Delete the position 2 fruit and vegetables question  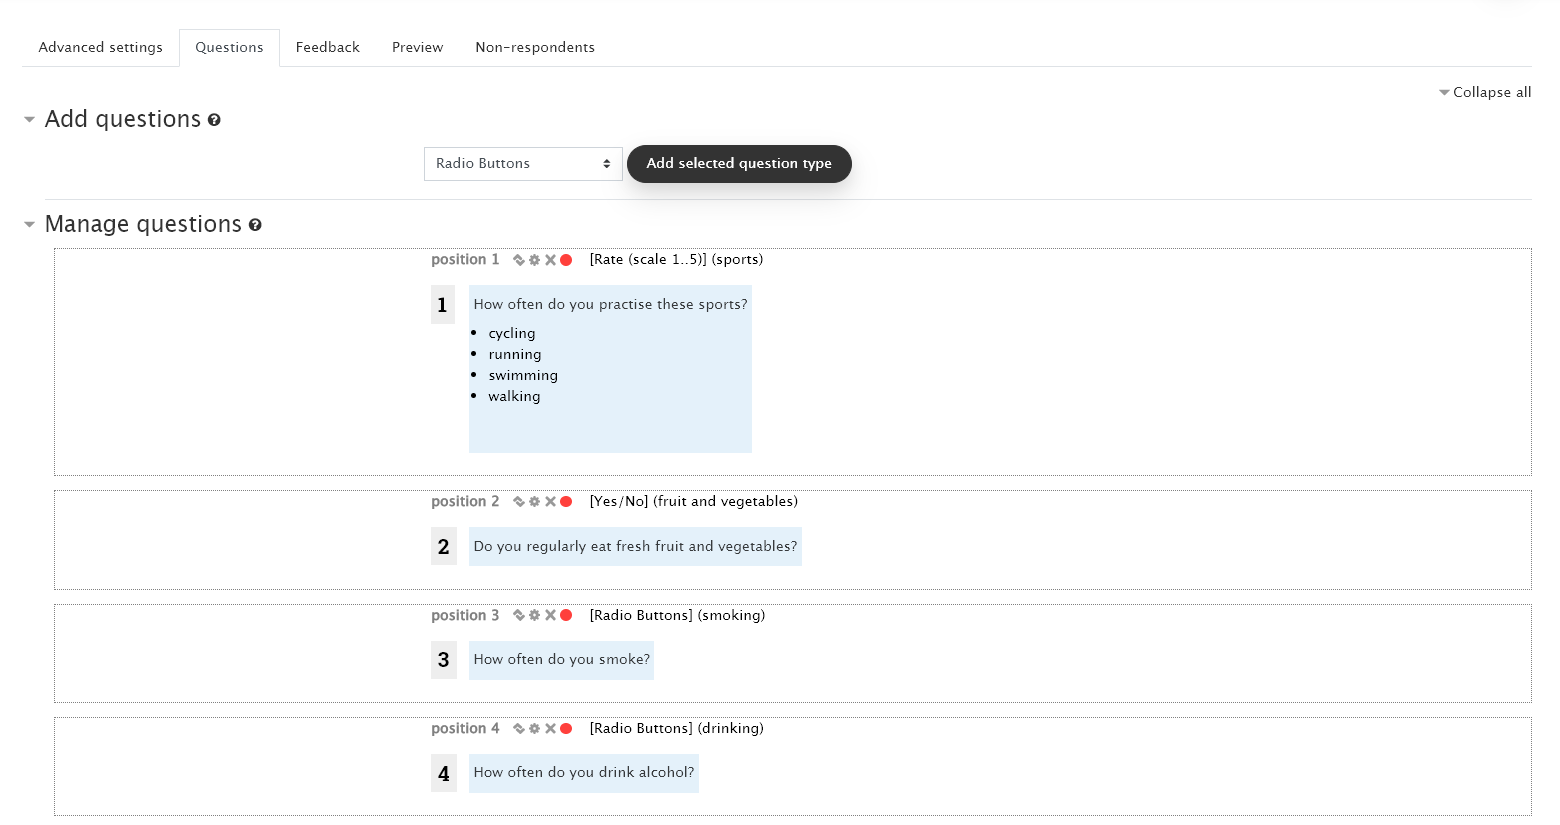tap(550, 502)
